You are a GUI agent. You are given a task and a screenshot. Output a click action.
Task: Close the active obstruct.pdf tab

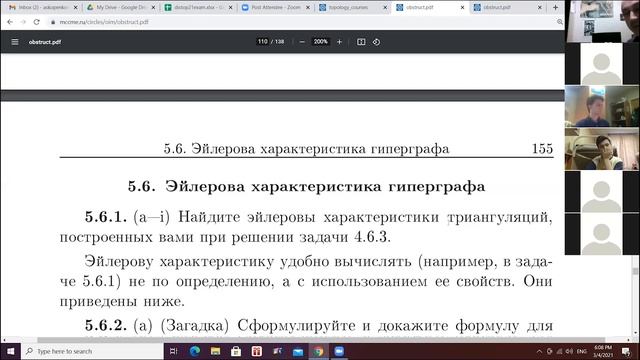pyautogui.click(x=462, y=7)
